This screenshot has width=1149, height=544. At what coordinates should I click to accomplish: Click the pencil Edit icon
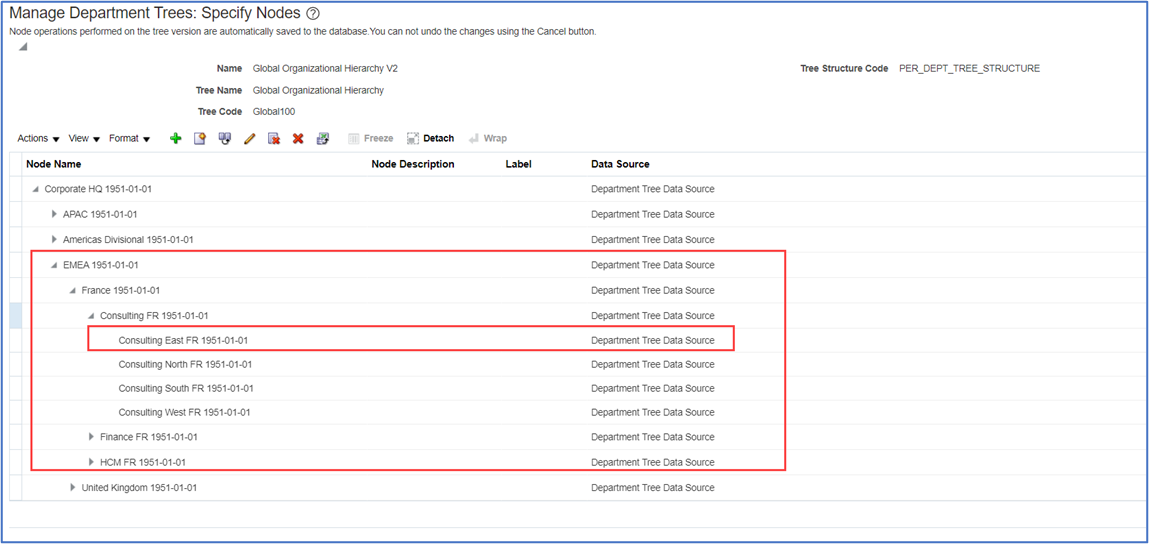coord(249,139)
